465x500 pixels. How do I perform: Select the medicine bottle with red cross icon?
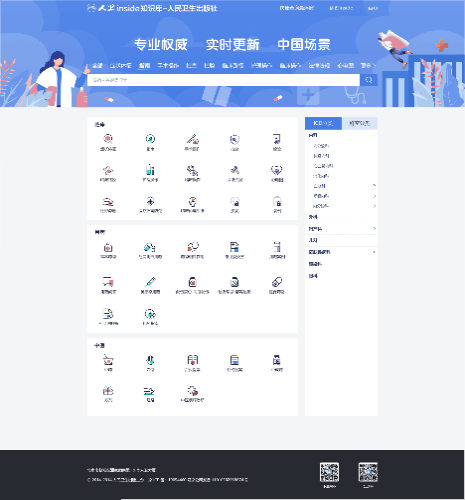point(192,282)
